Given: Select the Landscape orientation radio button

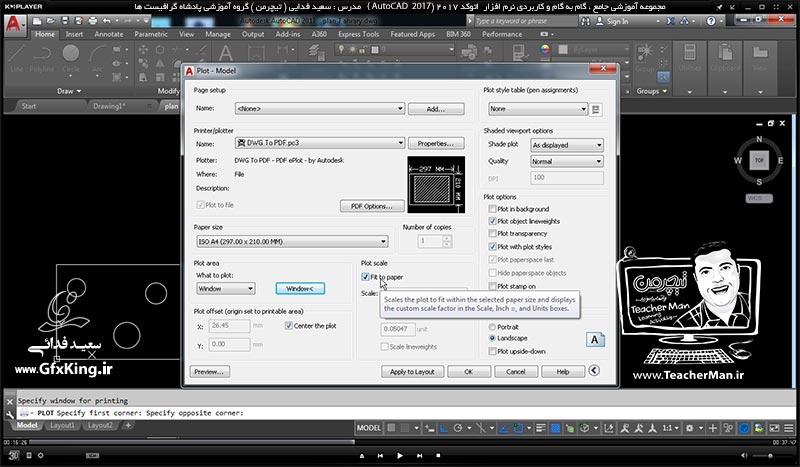Looking at the screenshot, I should pos(492,338).
